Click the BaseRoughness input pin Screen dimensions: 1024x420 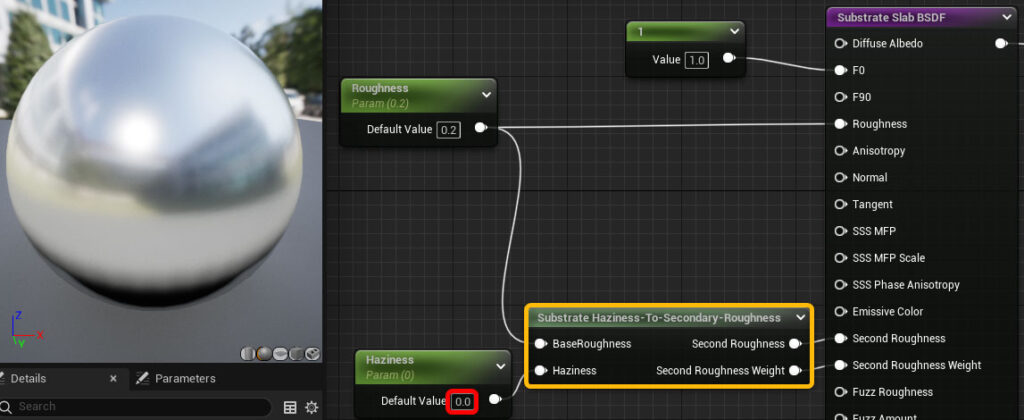(541, 344)
